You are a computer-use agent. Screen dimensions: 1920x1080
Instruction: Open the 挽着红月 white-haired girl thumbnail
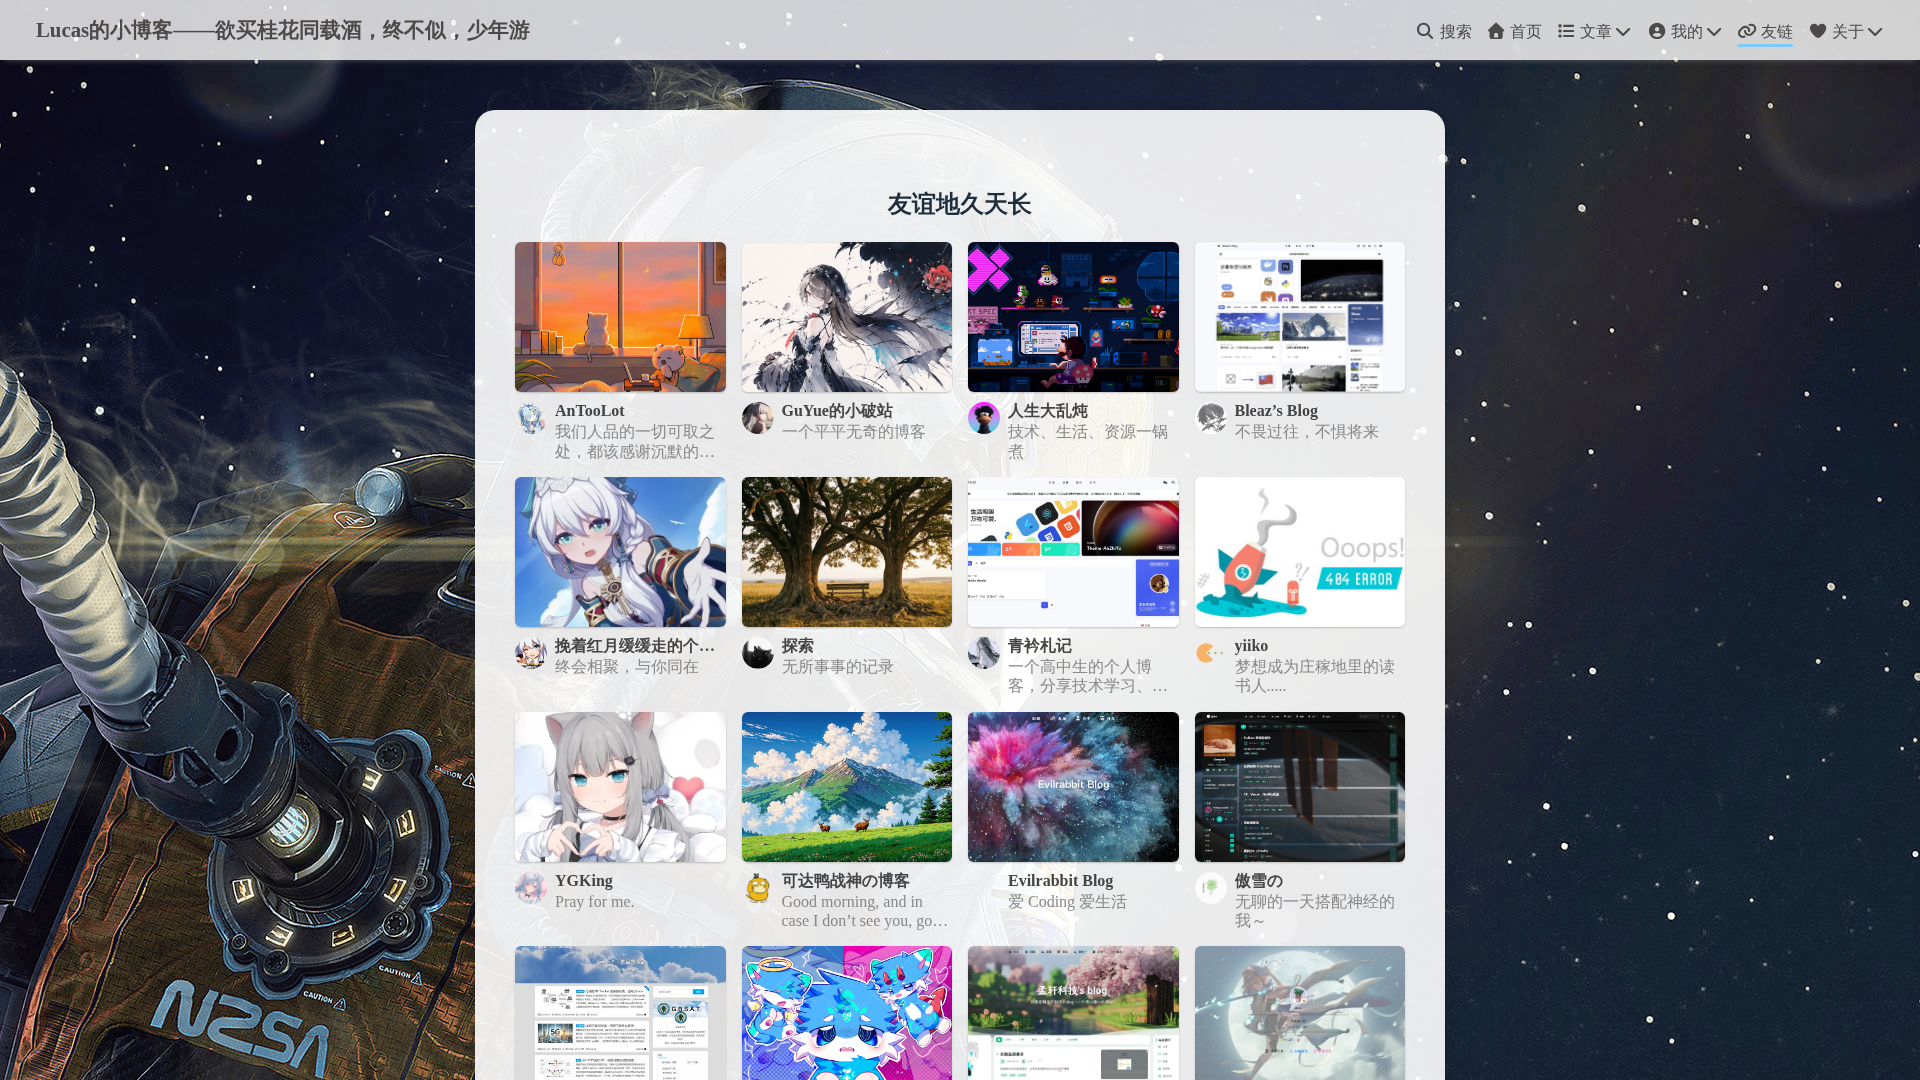pos(620,552)
